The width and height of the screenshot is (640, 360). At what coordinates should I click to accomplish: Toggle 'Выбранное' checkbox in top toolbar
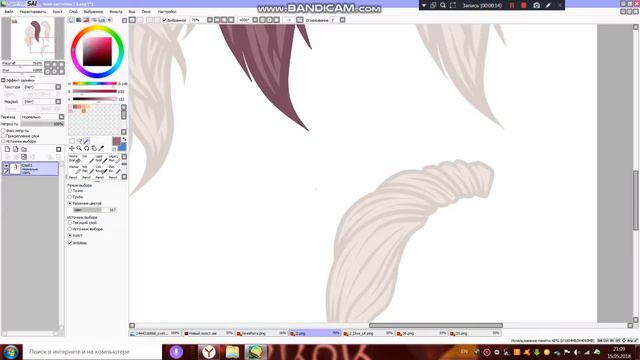tap(164, 20)
